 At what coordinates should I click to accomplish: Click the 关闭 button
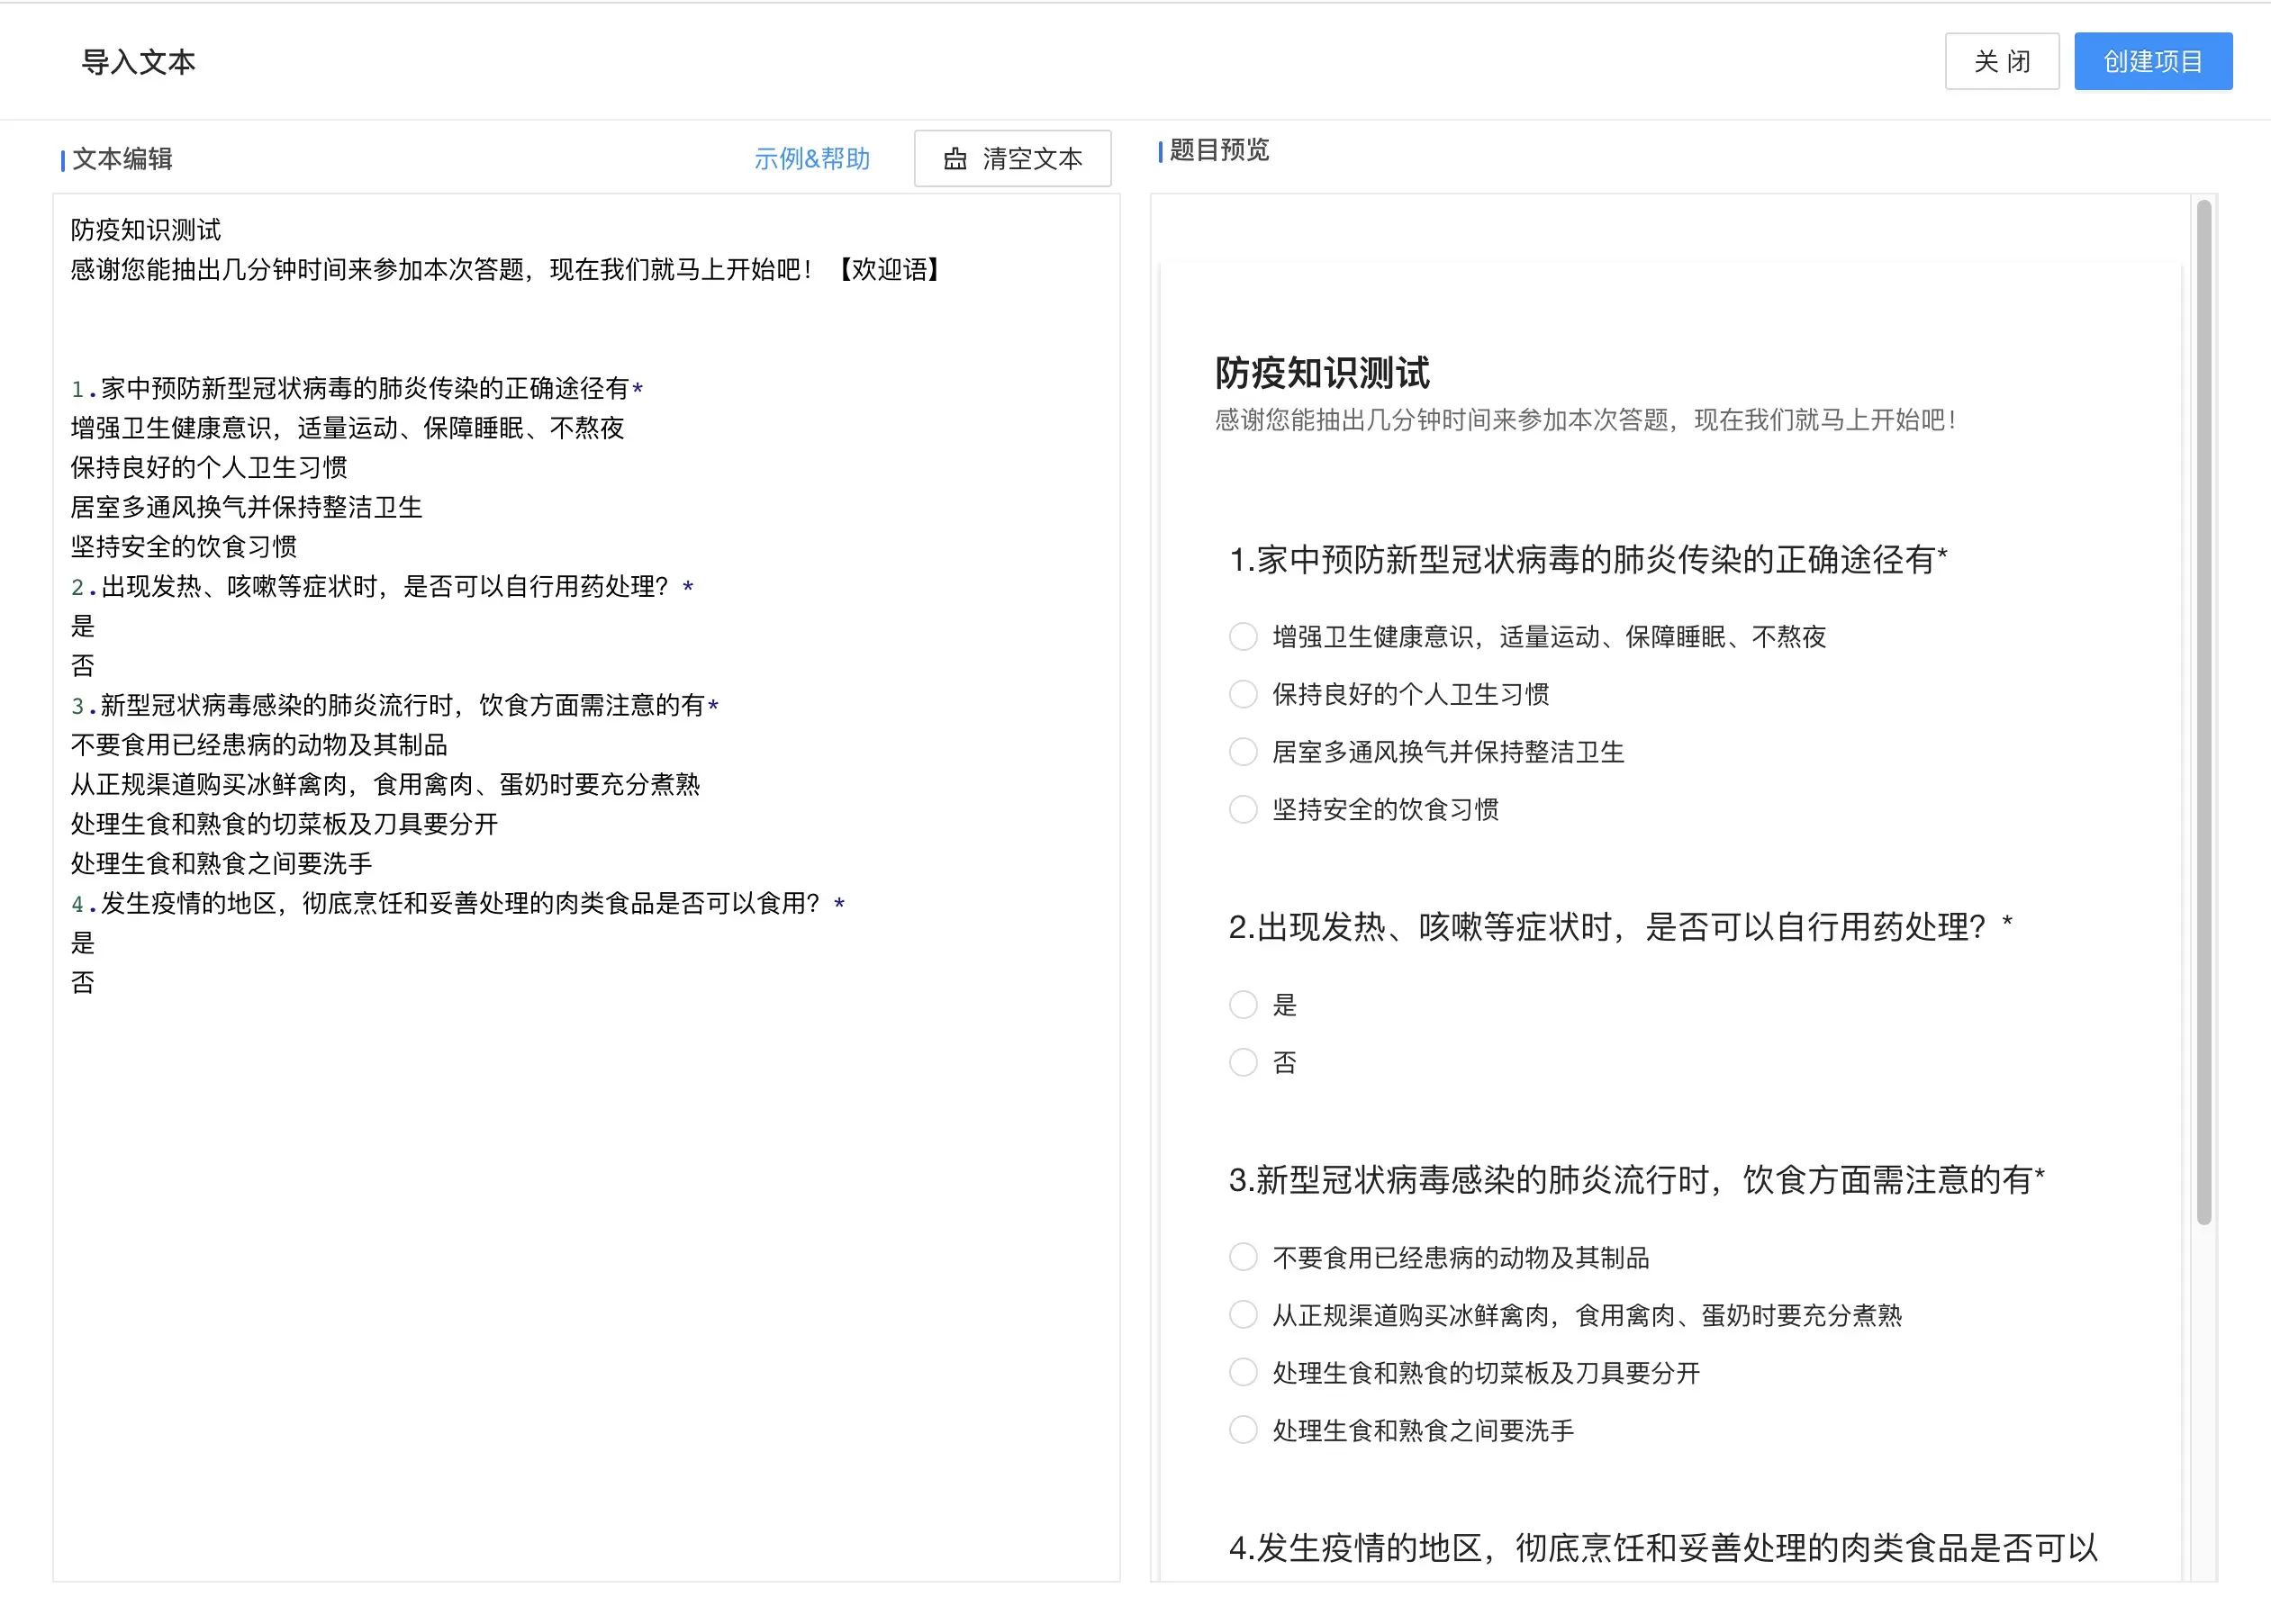click(x=2001, y=61)
